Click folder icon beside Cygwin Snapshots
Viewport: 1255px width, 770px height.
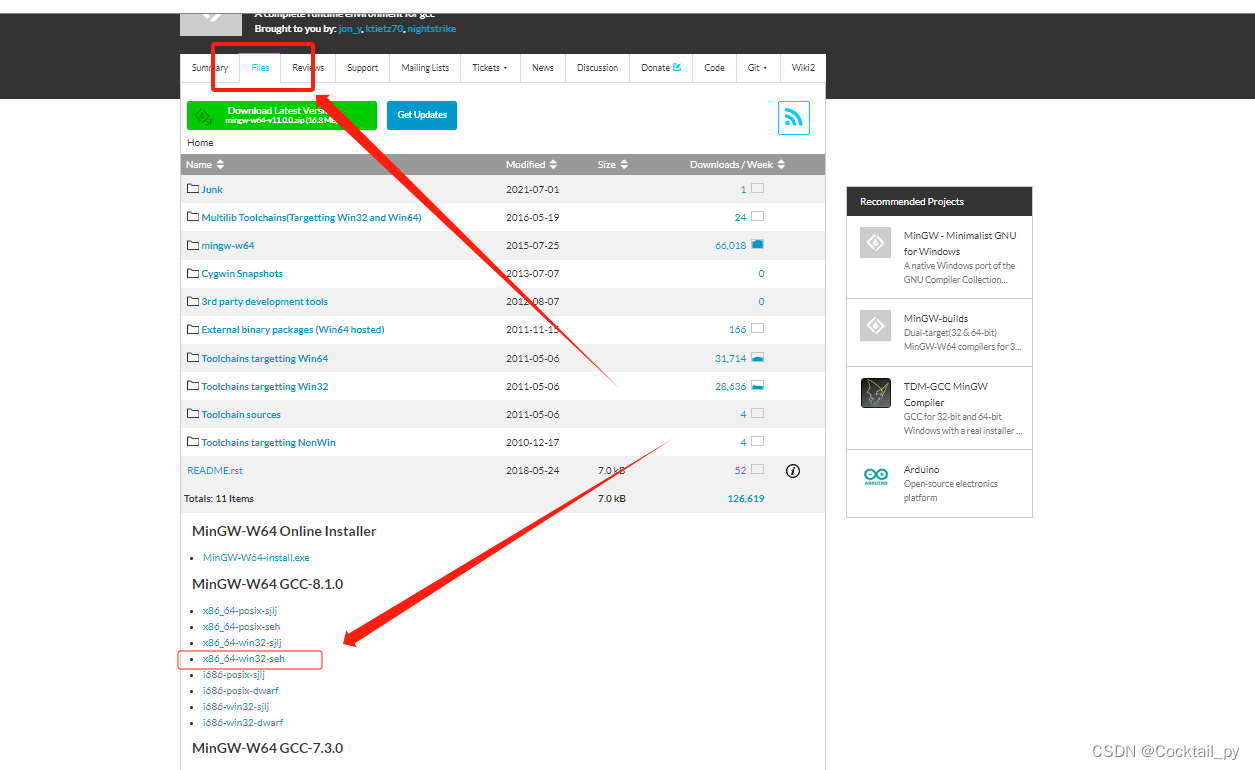coord(193,272)
